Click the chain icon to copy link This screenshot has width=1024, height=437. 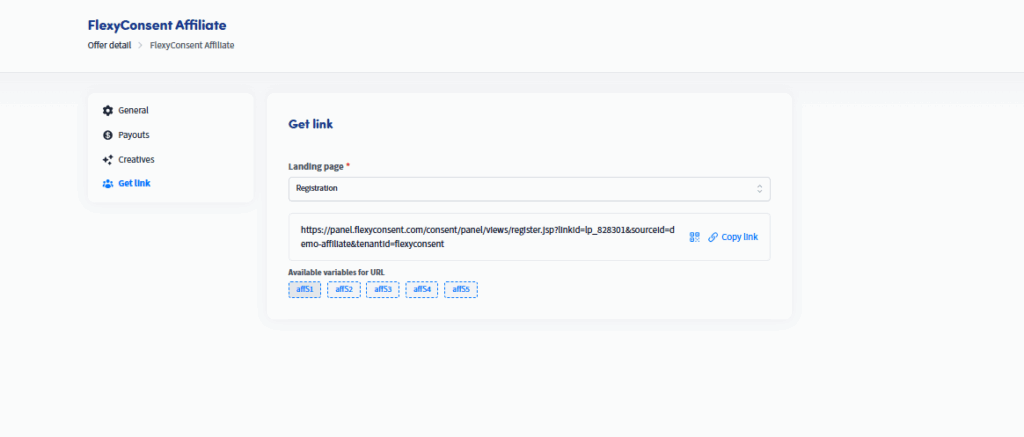pyautogui.click(x=713, y=237)
